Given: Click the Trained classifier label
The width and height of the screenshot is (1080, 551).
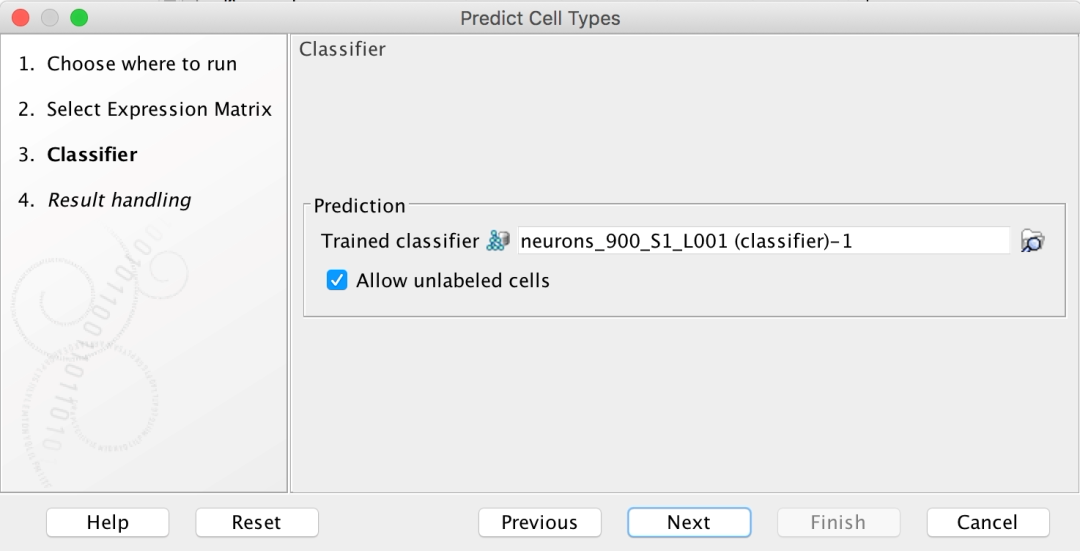Looking at the screenshot, I should pyautogui.click(x=399, y=241).
